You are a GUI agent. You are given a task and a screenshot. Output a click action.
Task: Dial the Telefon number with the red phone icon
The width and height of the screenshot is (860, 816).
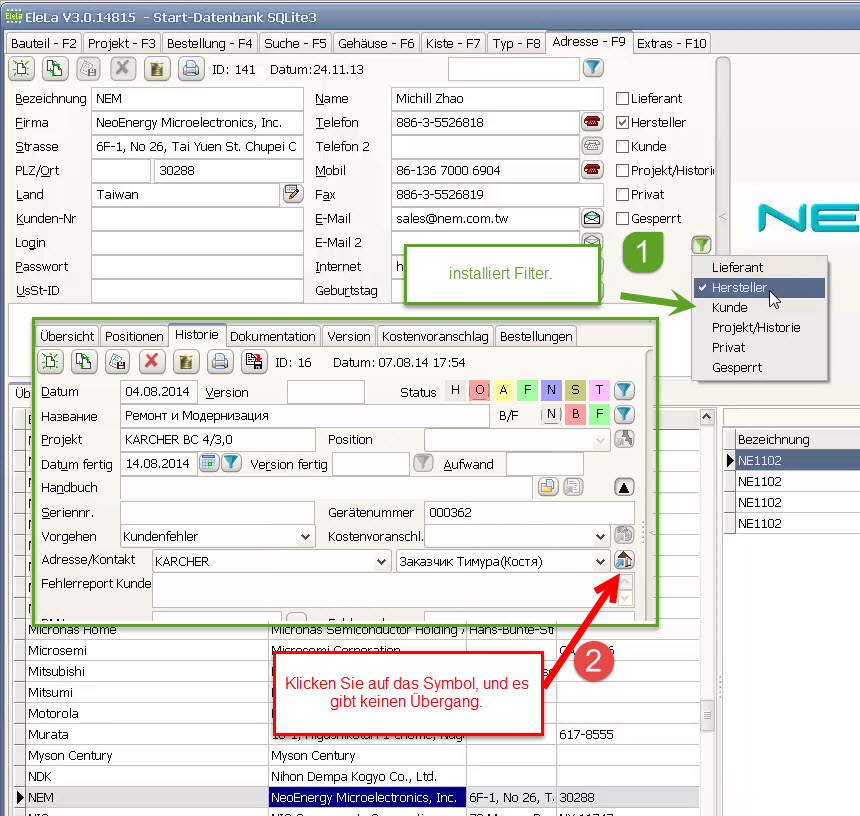[592, 122]
